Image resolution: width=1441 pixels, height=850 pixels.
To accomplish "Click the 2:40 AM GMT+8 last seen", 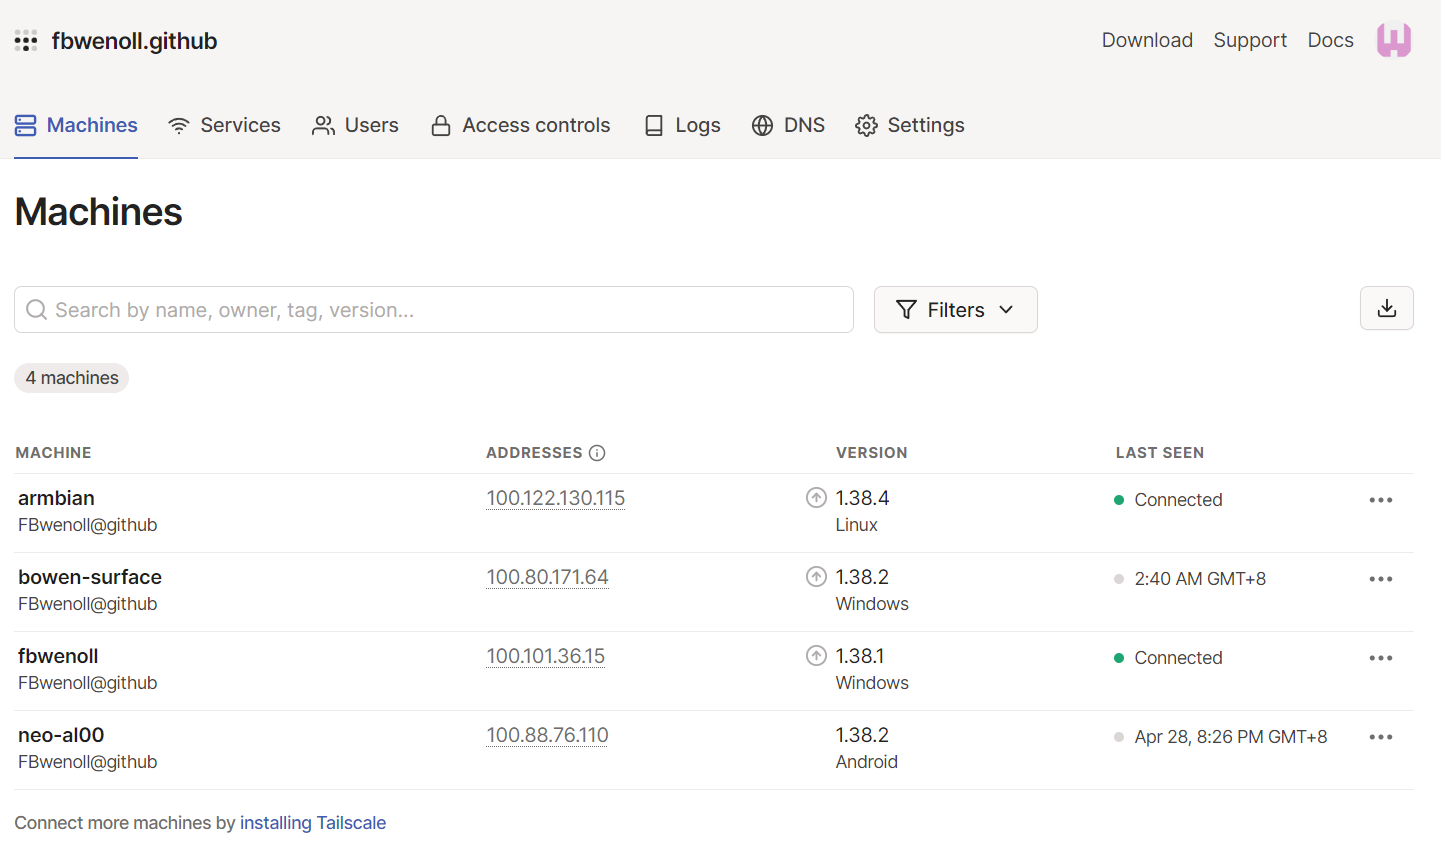I will click(x=1200, y=579).
